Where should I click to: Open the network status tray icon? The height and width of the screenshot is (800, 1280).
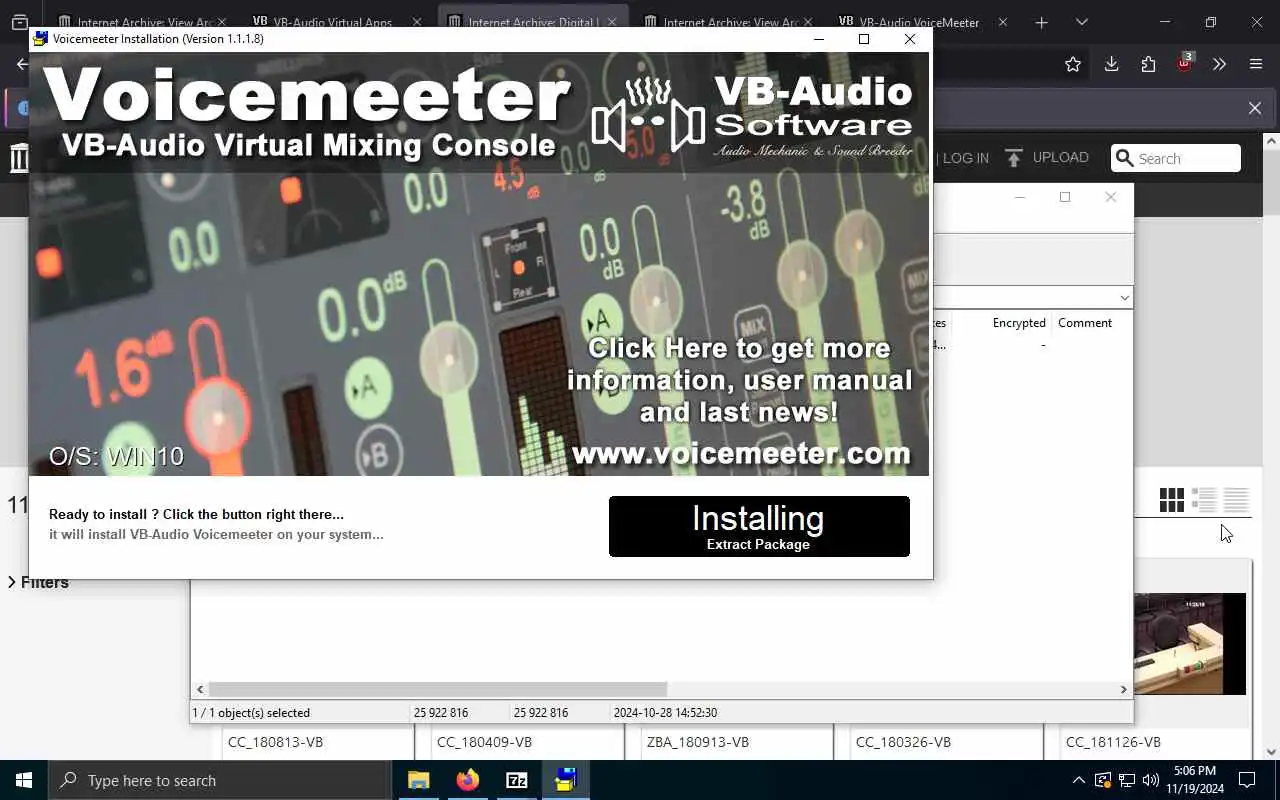pyautogui.click(x=1127, y=780)
